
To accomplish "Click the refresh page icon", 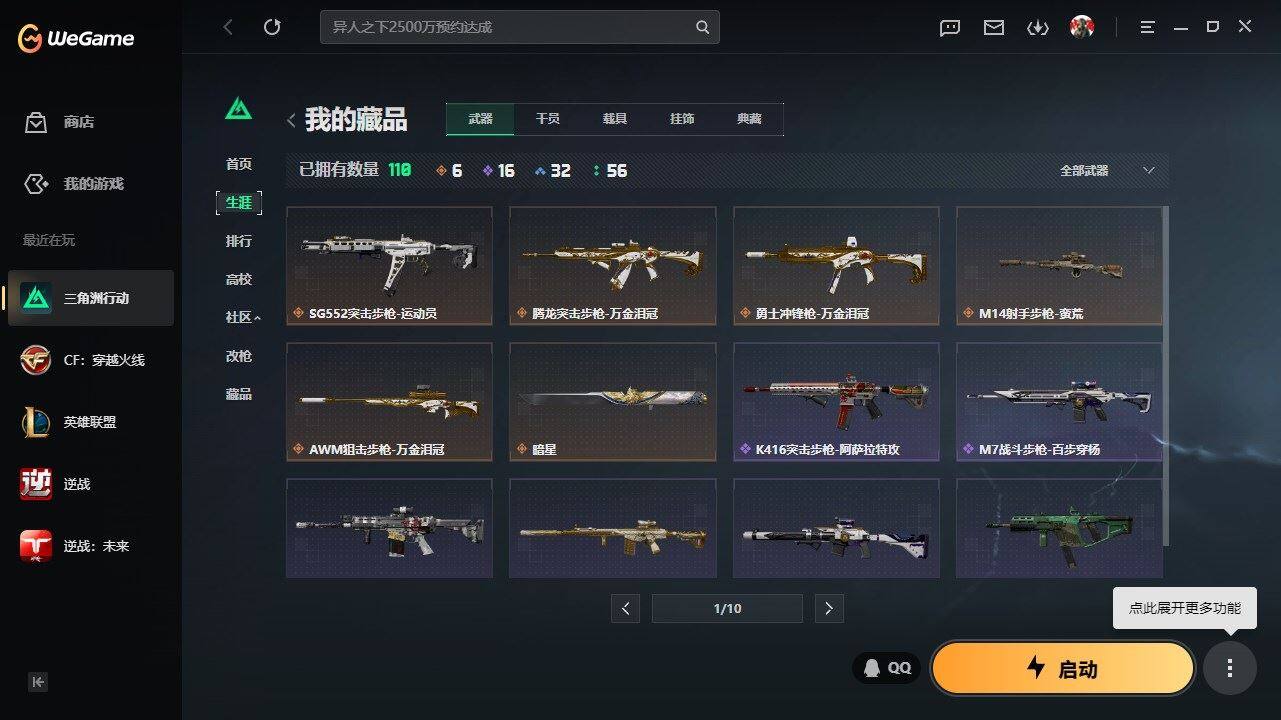I will [x=272, y=27].
